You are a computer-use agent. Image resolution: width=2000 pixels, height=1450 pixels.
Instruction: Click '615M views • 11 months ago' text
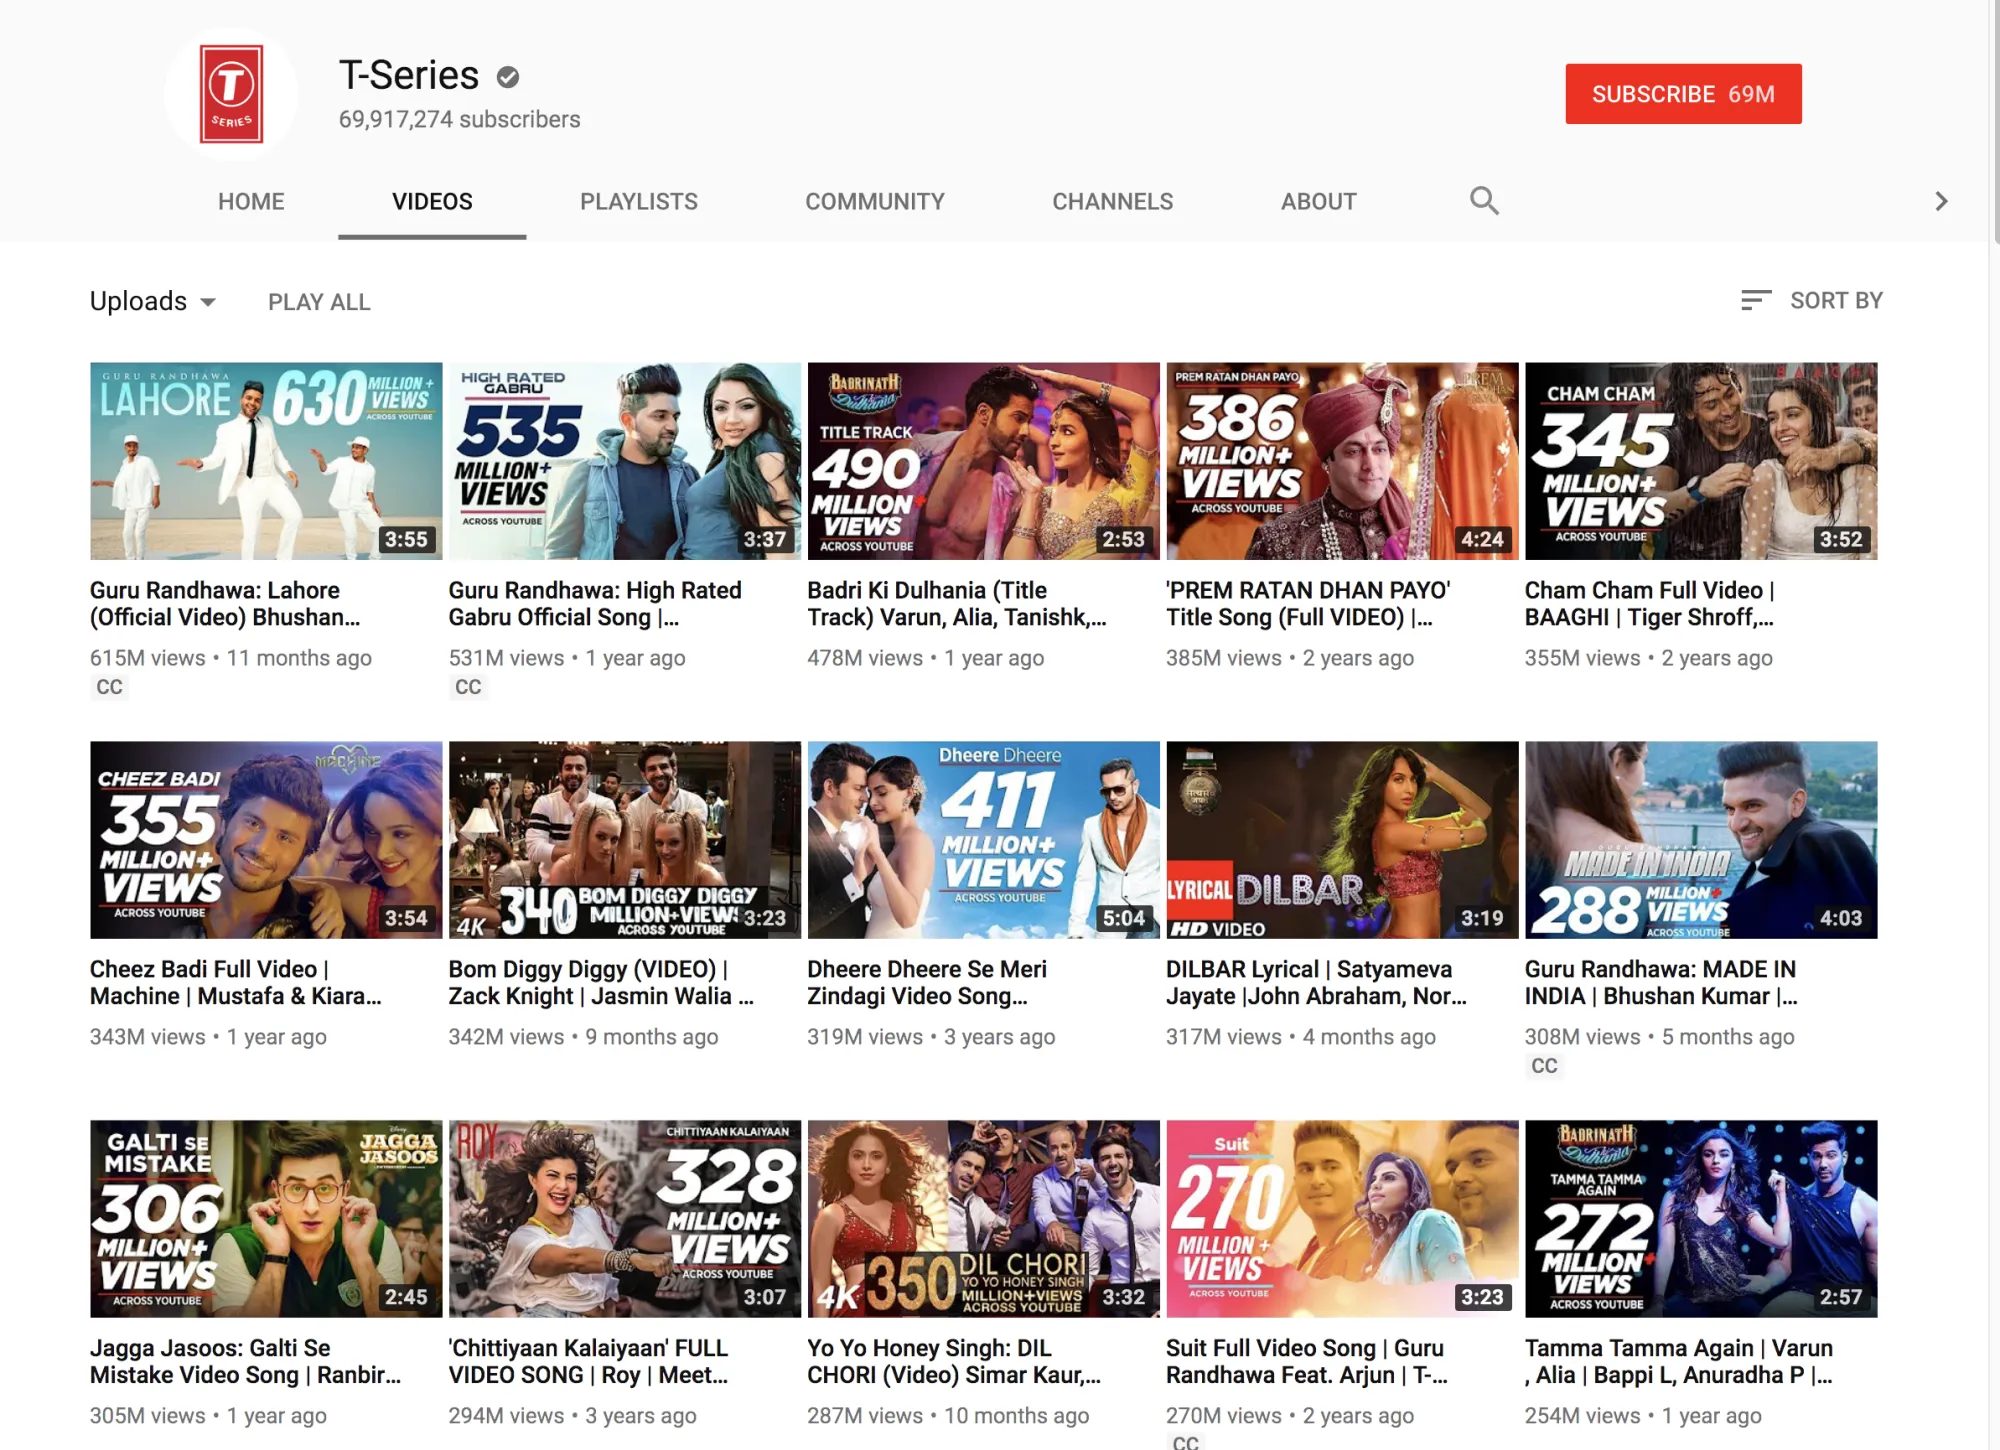click(231, 658)
